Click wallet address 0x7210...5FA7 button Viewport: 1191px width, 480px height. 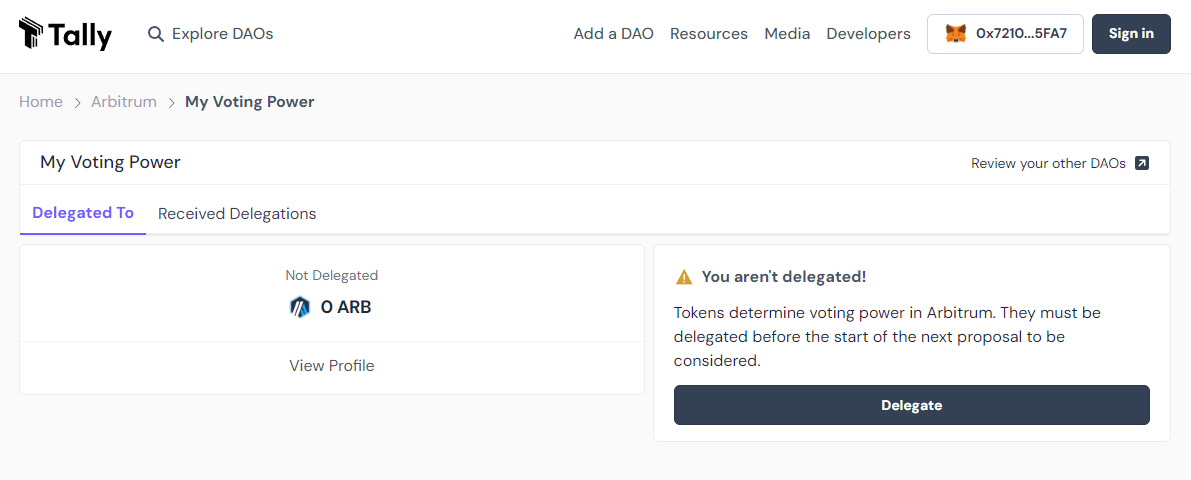[x=1005, y=33]
